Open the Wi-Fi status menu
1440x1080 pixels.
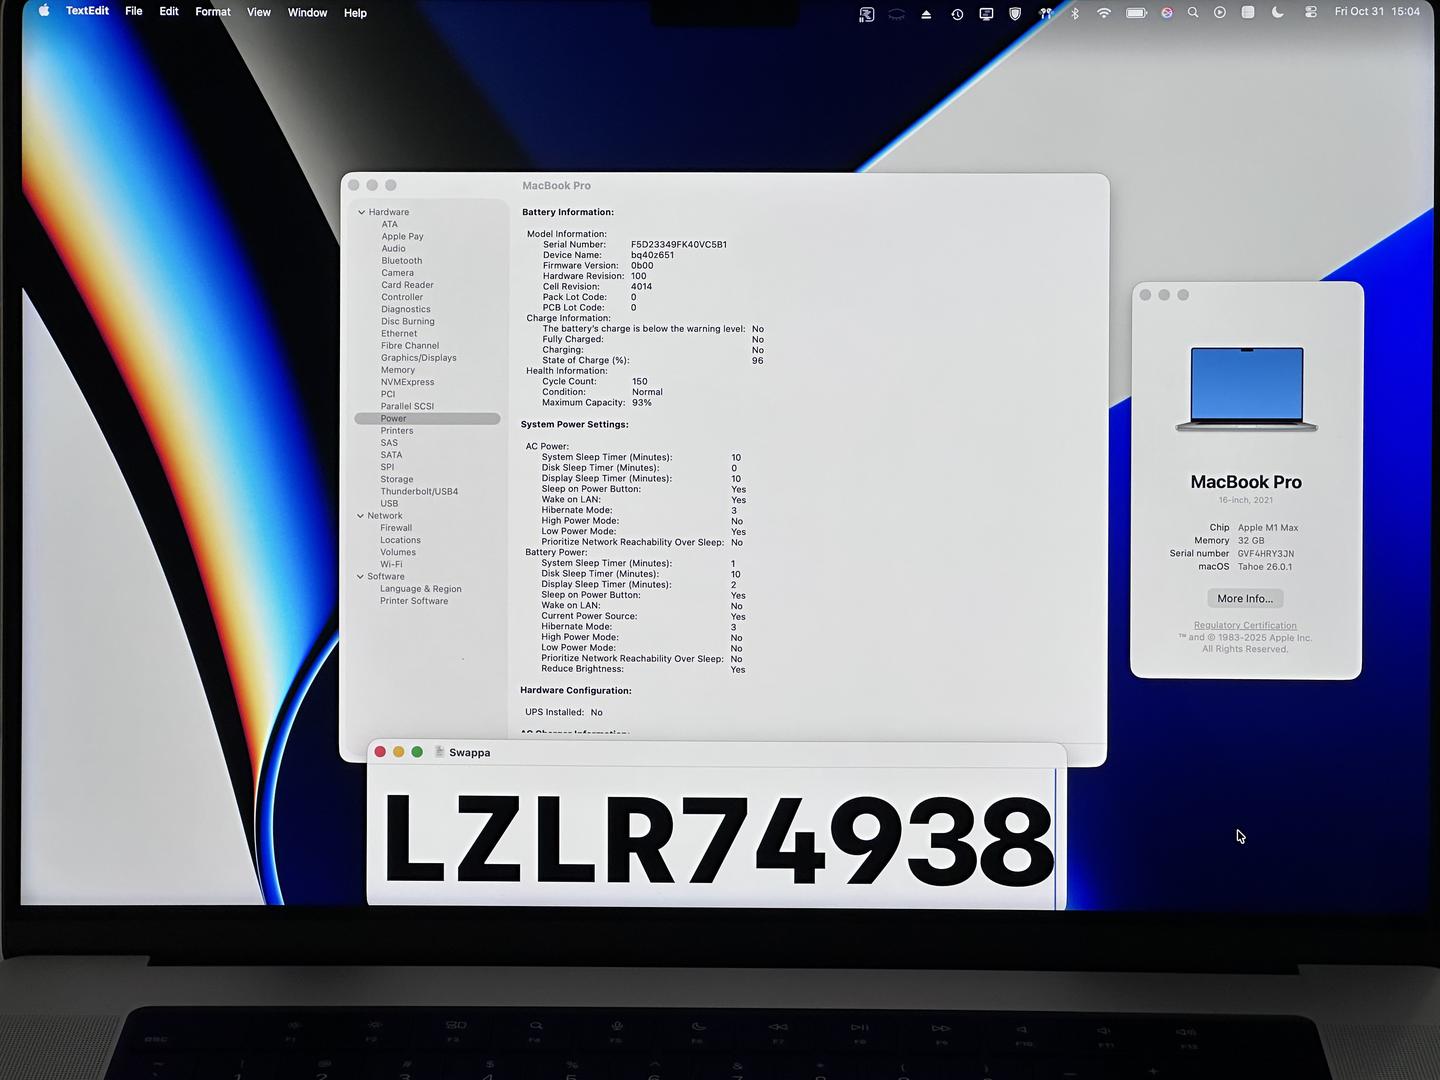point(1104,13)
